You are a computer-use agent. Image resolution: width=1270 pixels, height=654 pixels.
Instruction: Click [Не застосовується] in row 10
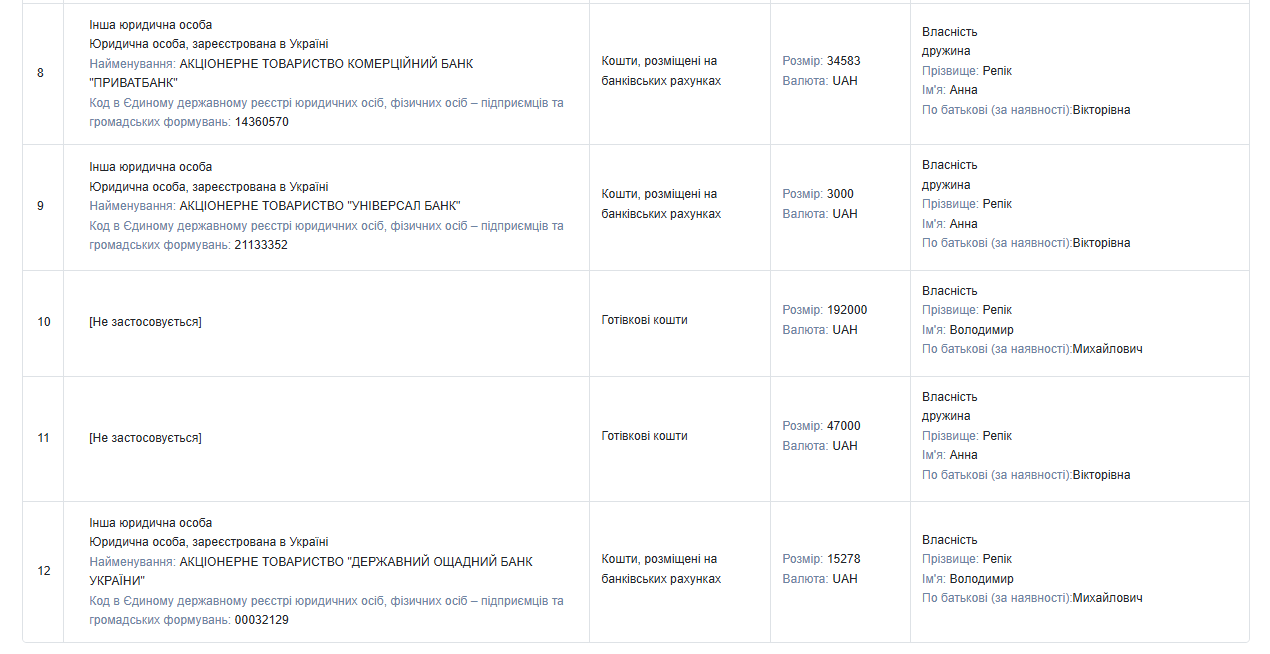pos(145,322)
